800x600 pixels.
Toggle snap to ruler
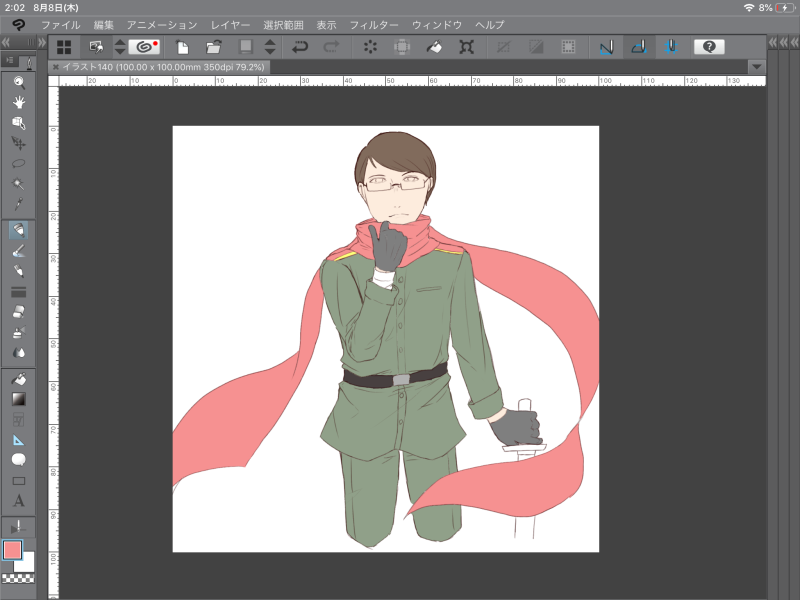point(605,46)
